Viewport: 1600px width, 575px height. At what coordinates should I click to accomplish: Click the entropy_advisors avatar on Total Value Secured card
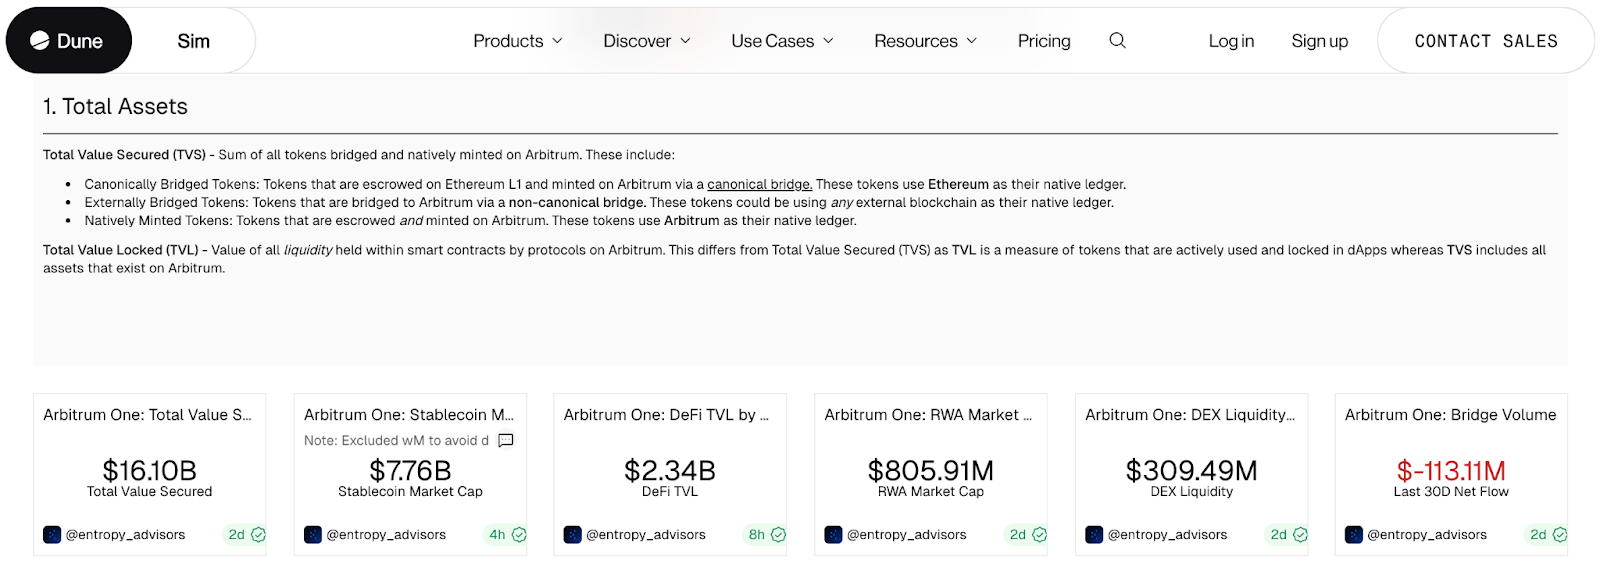[x=52, y=535]
